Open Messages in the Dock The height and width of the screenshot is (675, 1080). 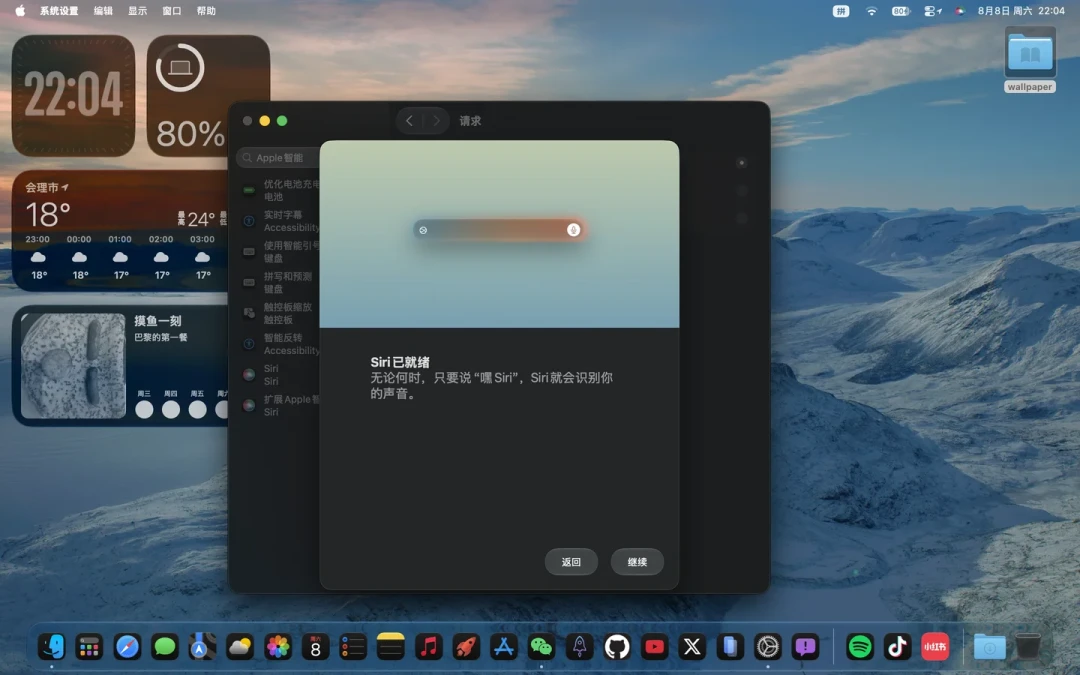click(165, 647)
